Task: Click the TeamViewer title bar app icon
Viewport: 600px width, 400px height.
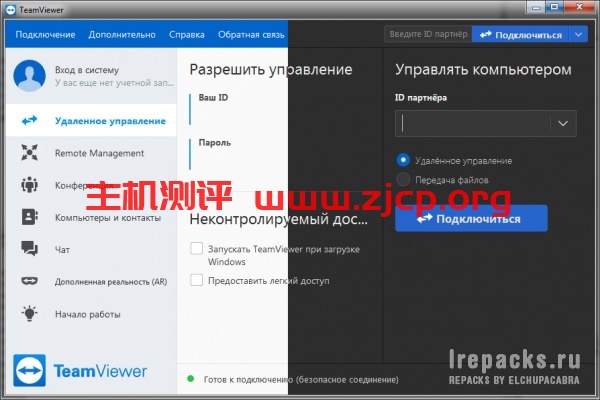Action: [11, 10]
